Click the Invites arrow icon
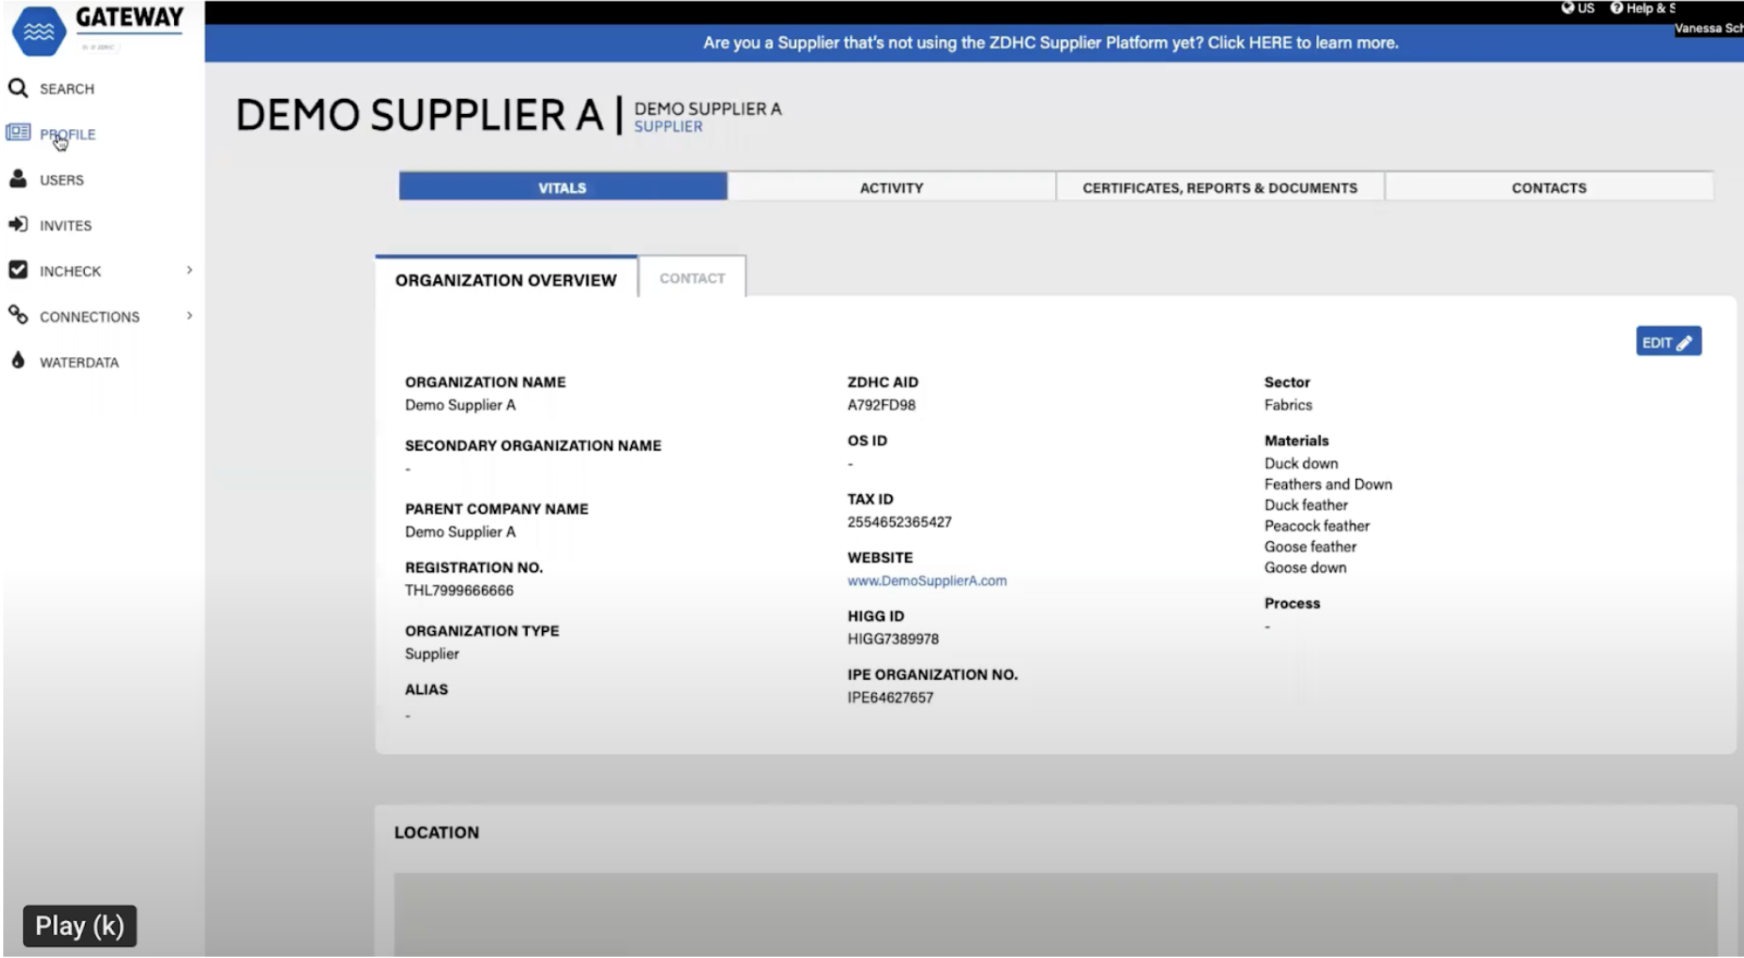This screenshot has width=1744, height=958. coord(18,225)
